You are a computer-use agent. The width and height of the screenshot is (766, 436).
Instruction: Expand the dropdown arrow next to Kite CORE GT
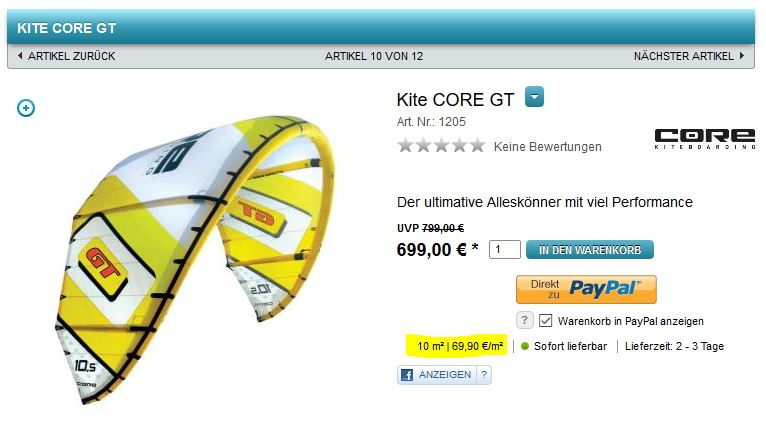coord(534,97)
